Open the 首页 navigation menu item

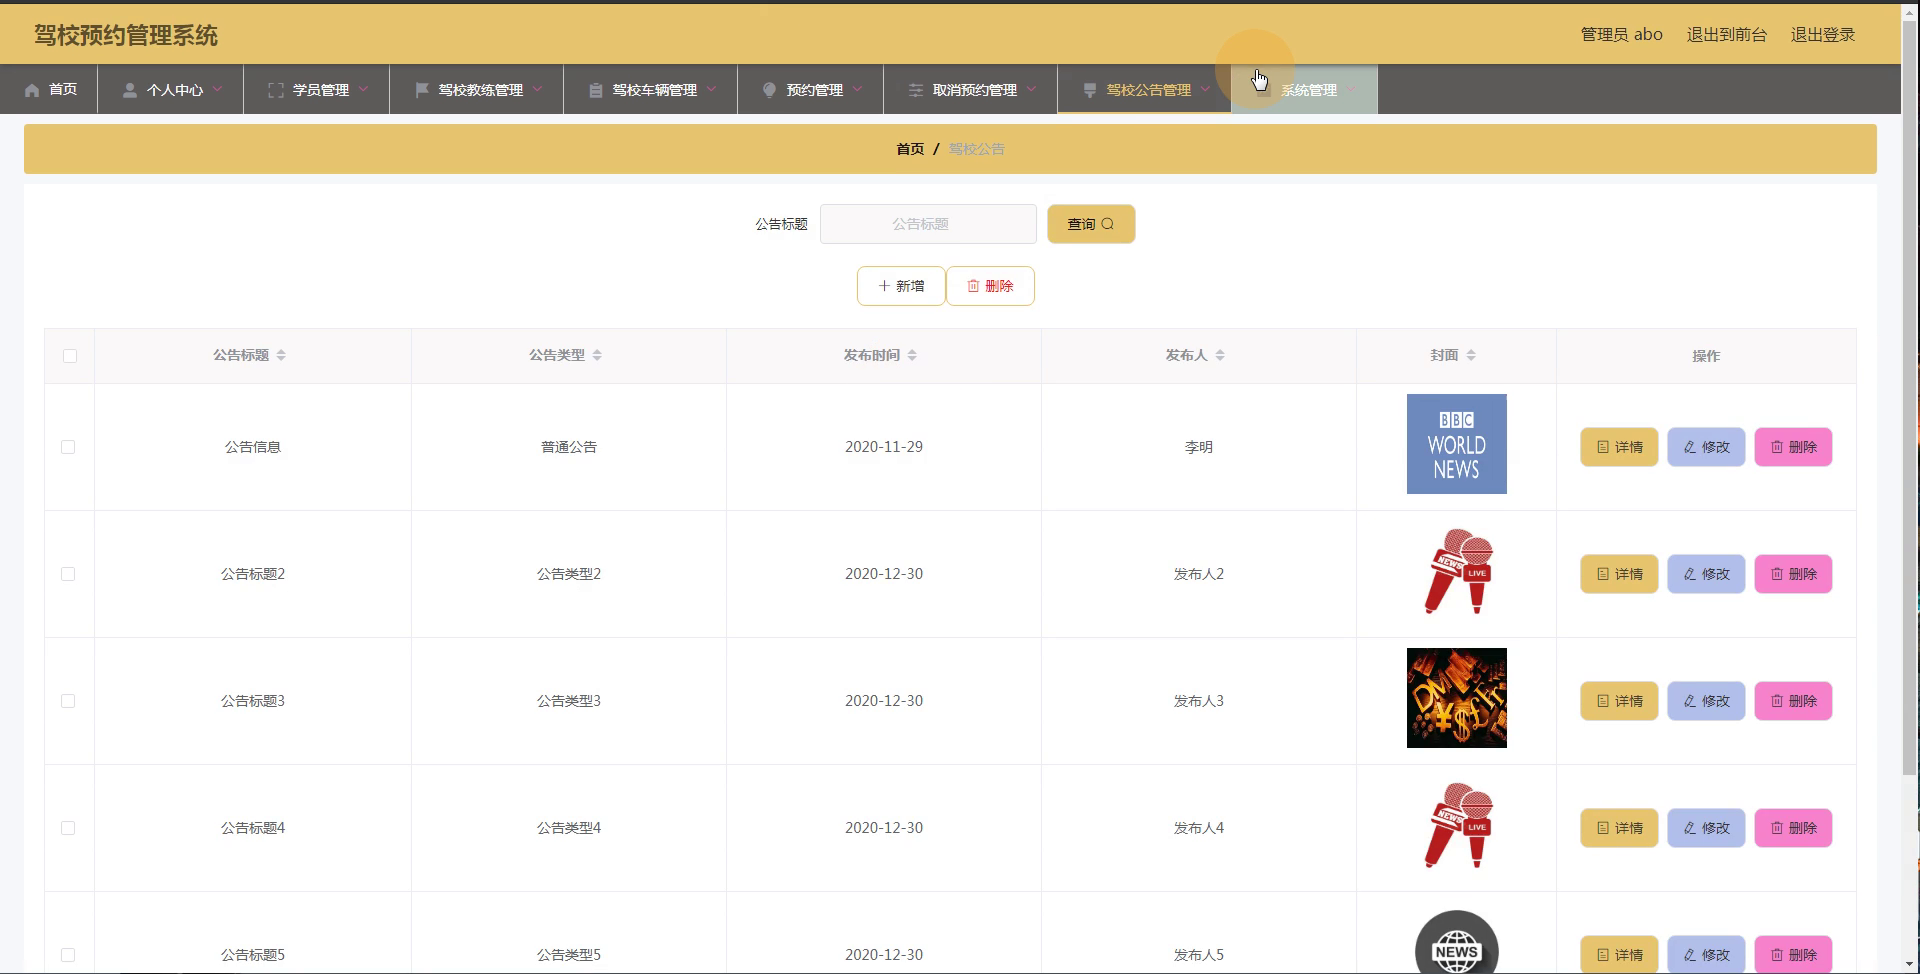pyautogui.click(x=49, y=90)
